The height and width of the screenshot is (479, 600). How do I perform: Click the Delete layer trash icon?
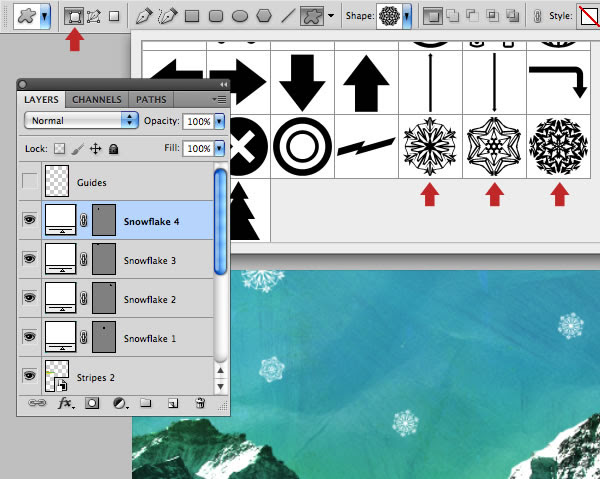point(200,403)
